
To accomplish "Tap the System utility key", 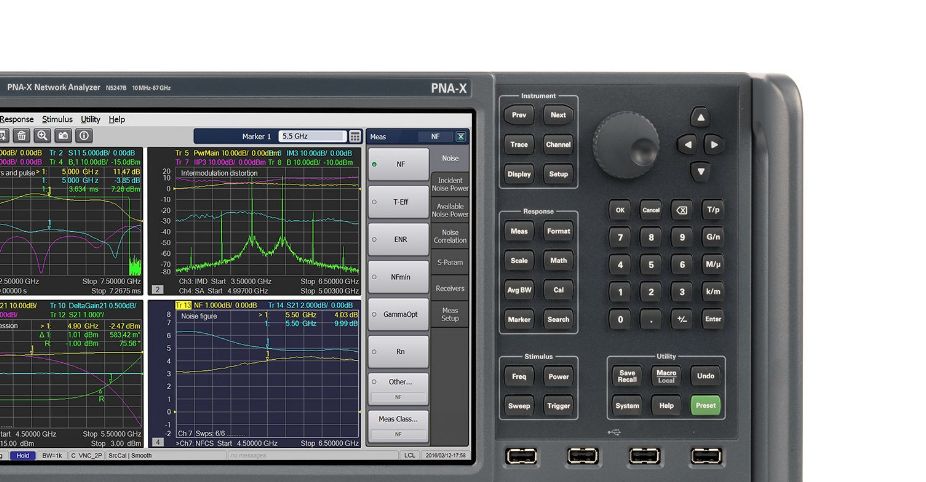I will click(x=627, y=406).
